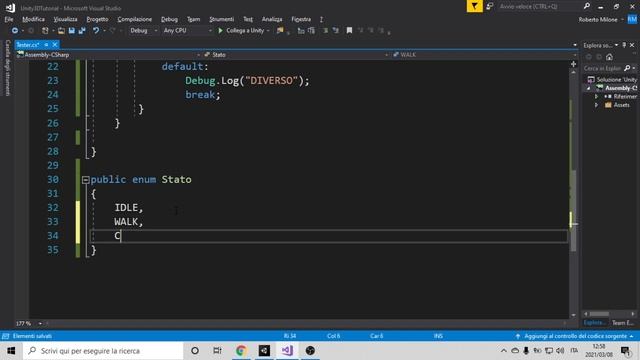Click the Open File folder icon
The width and height of the screenshot is (640, 360).
tap(61, 31)
